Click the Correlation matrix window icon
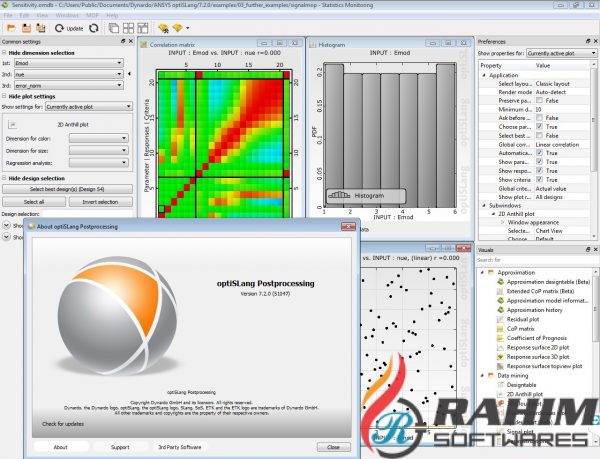This screenshot has height=459, width=600. [x=144, y=45]
